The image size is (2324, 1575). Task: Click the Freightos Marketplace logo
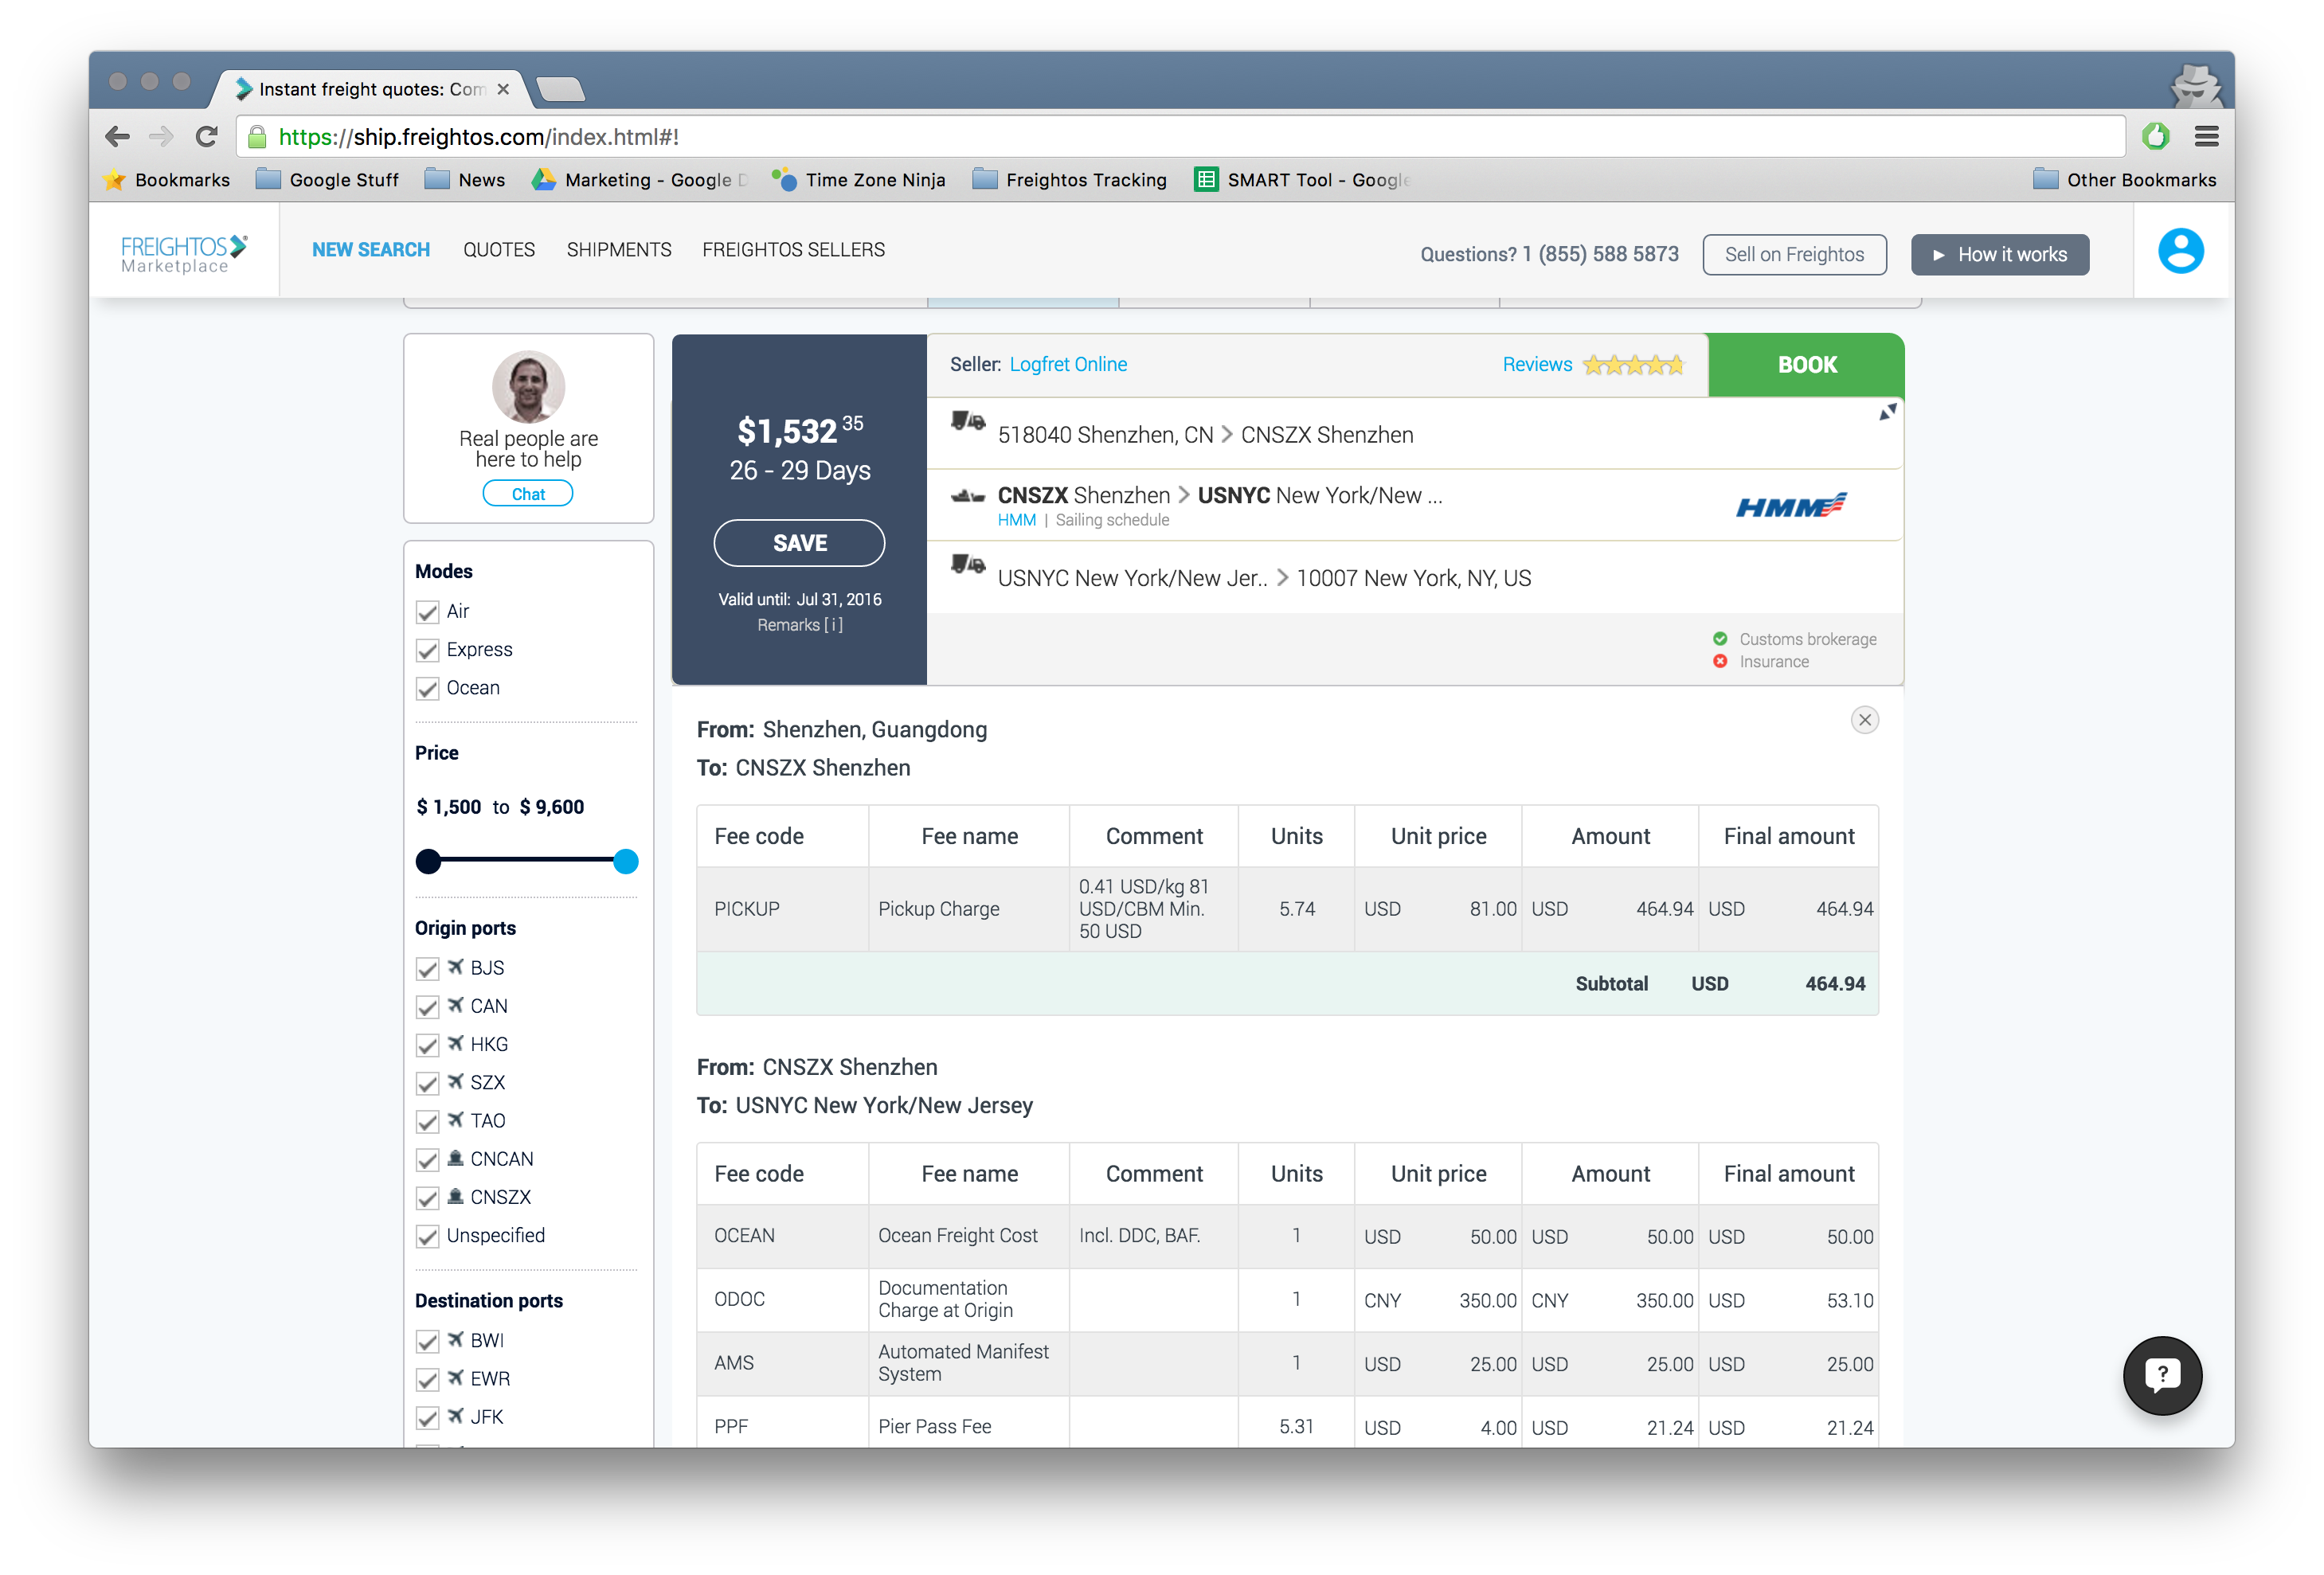[184, 253]
